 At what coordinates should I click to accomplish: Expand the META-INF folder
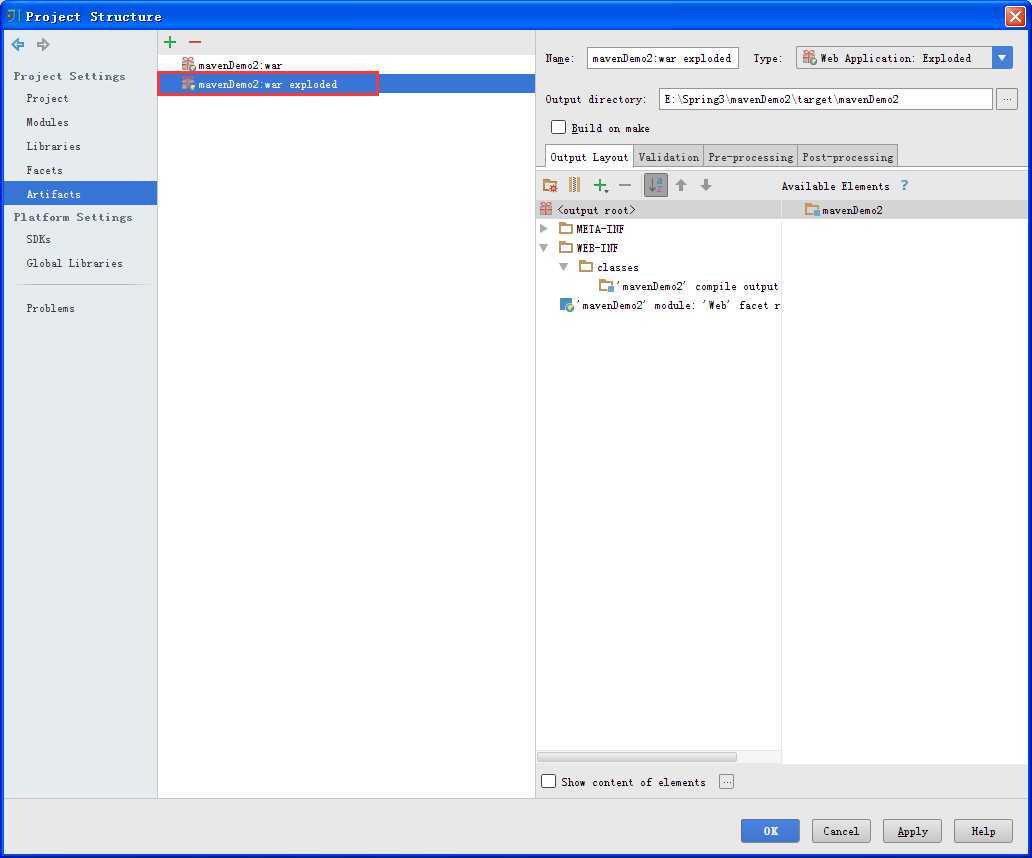click(x=544, y=229)
